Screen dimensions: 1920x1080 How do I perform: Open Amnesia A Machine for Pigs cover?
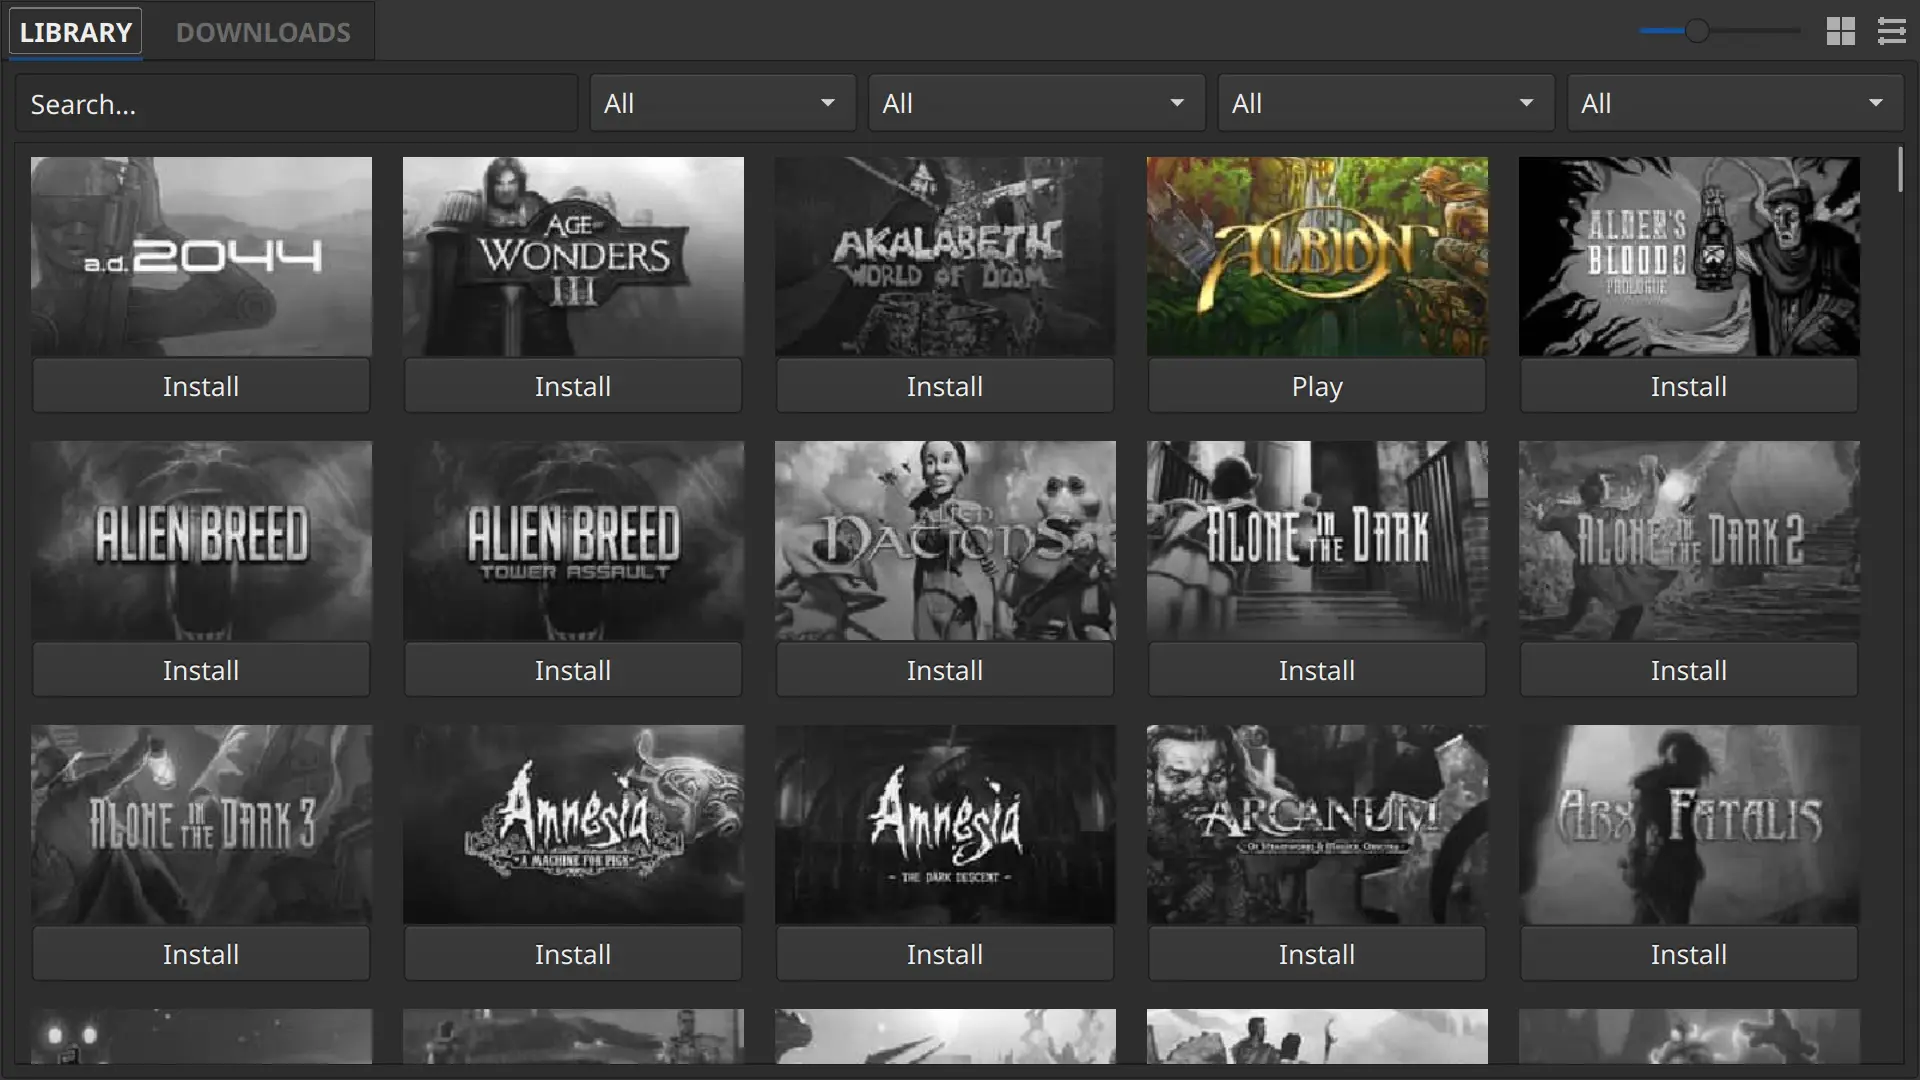pyautogui.click(x=573, y=824)
